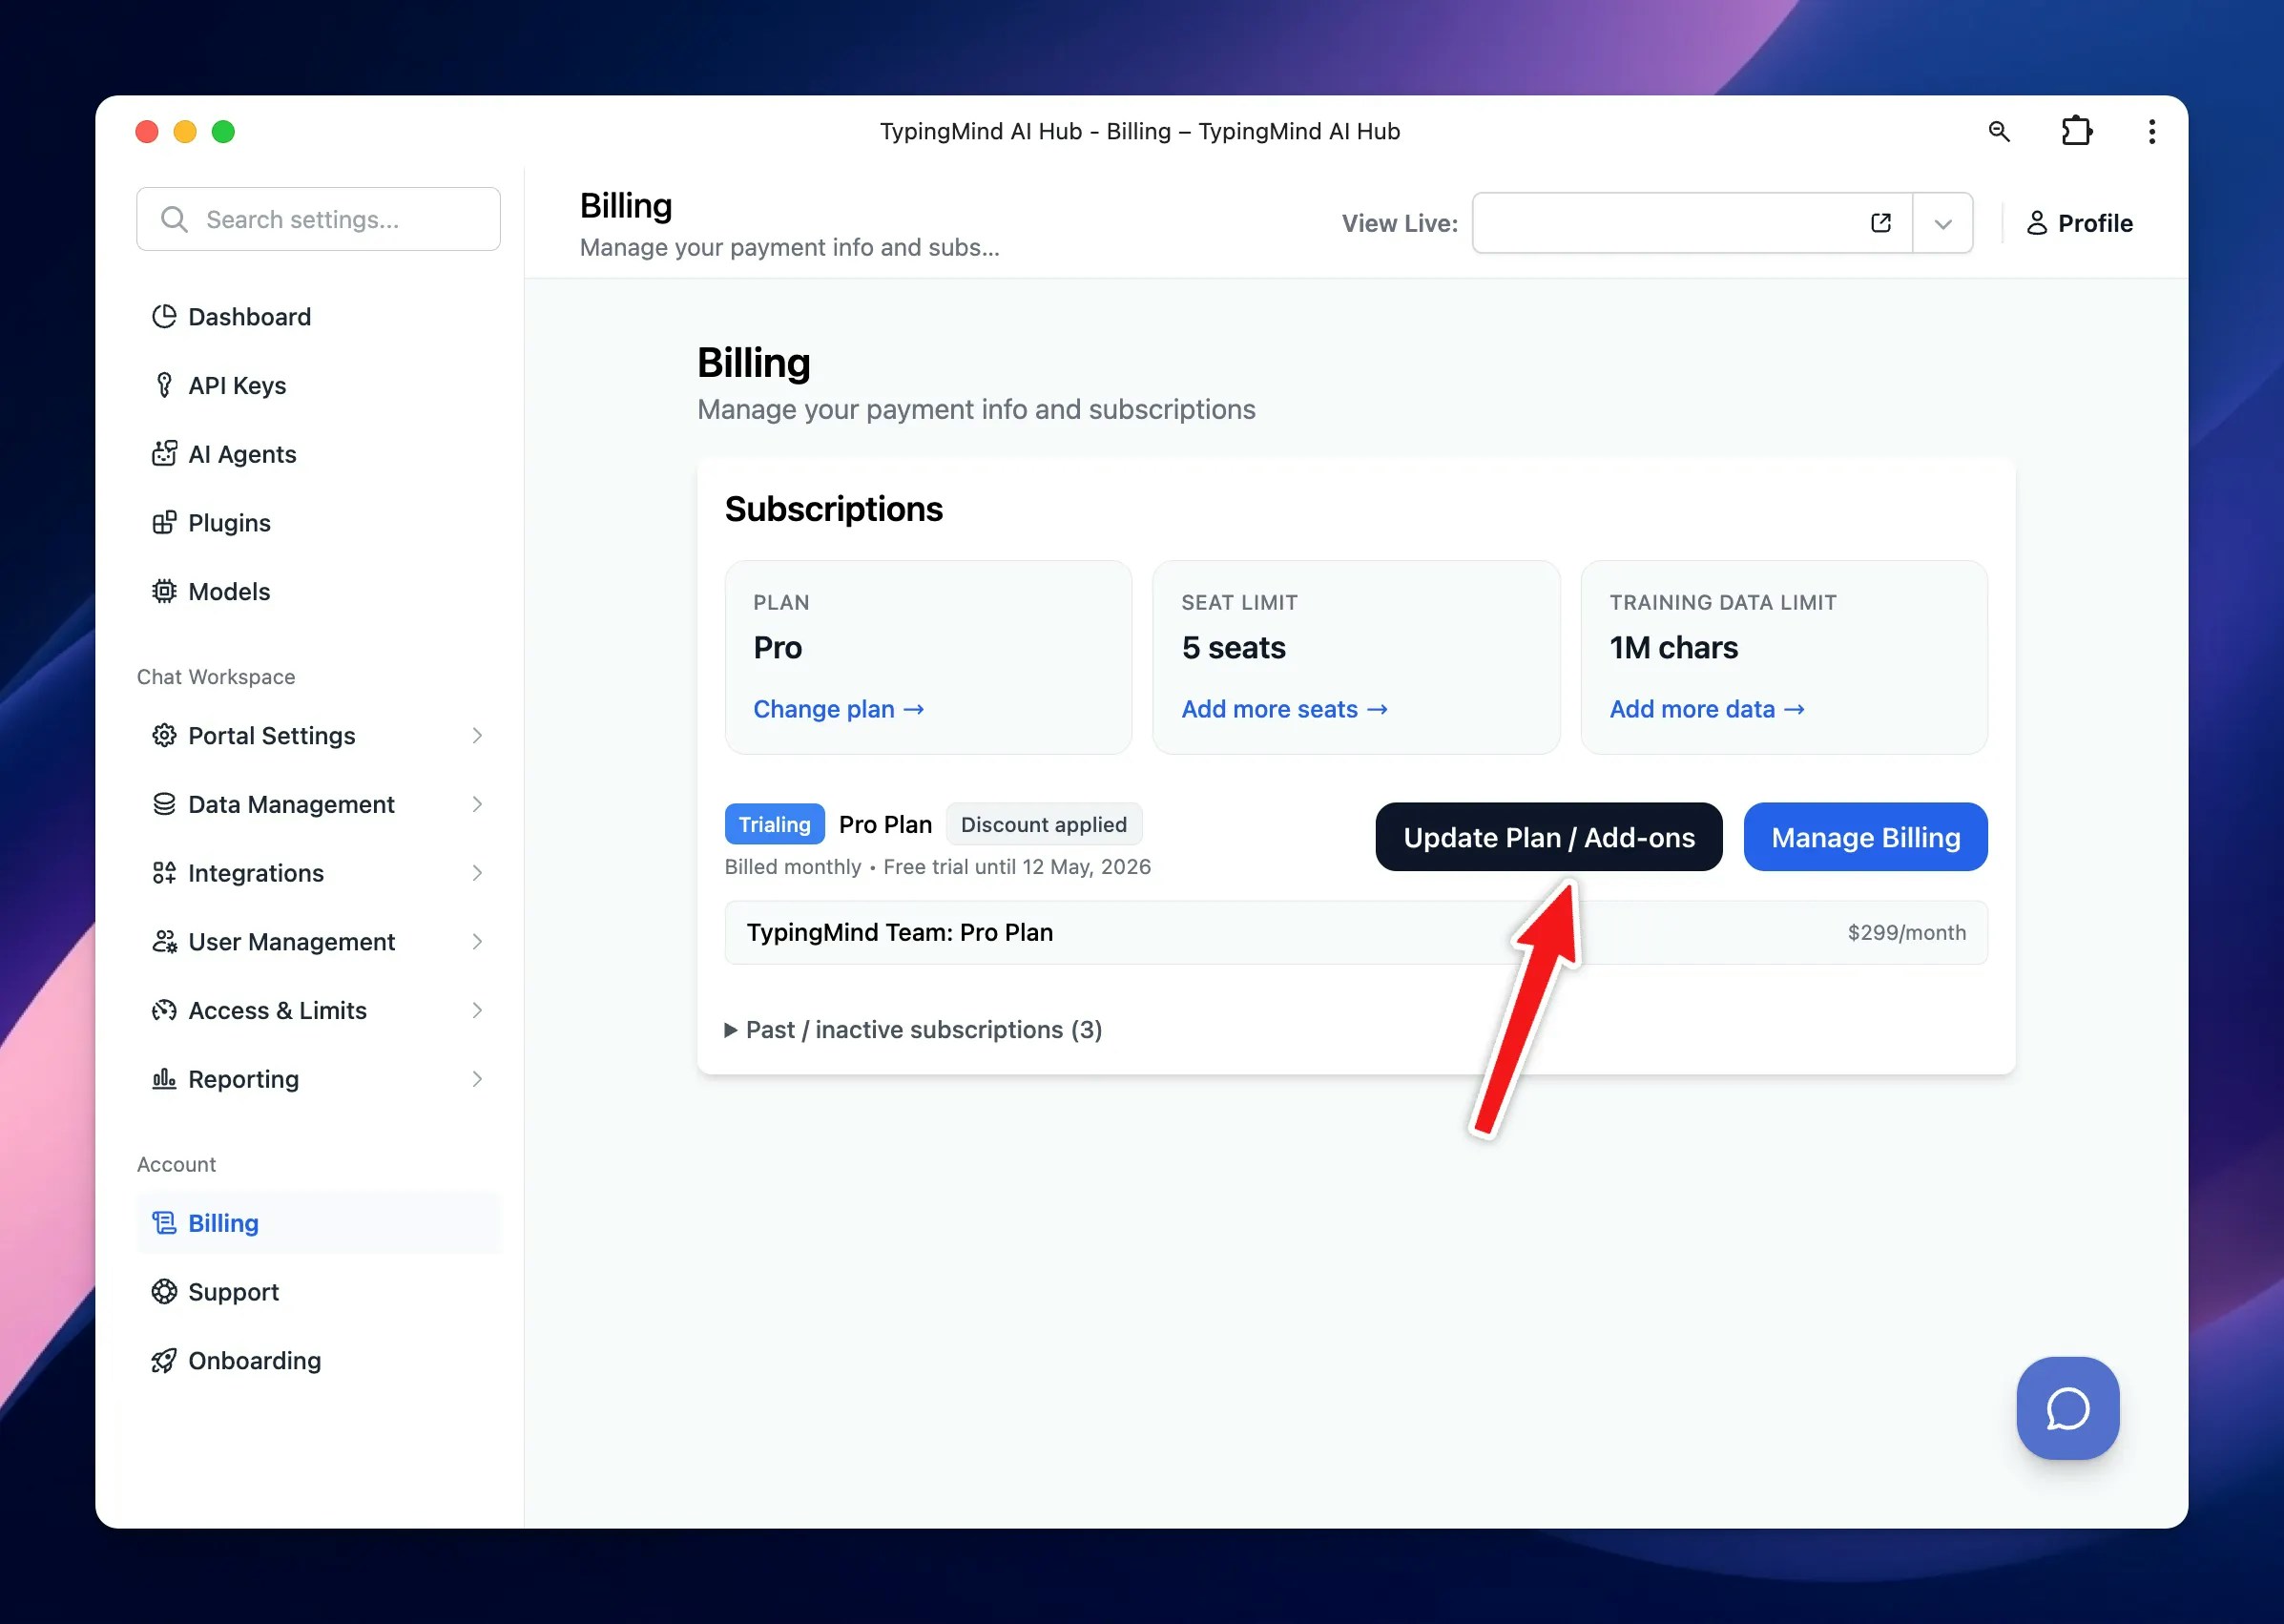Follow the Add more data link

point(1706,709)
